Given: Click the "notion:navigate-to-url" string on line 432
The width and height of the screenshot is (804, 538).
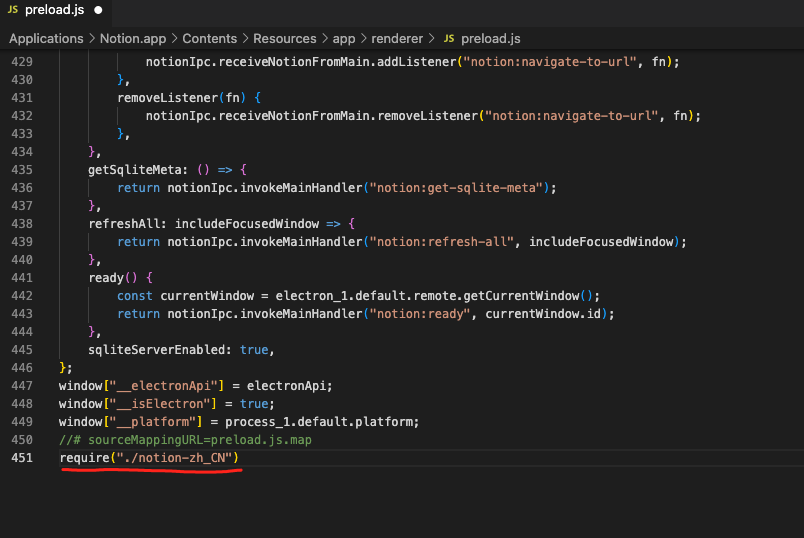Looking at the screenshot, I should point(571,116).
